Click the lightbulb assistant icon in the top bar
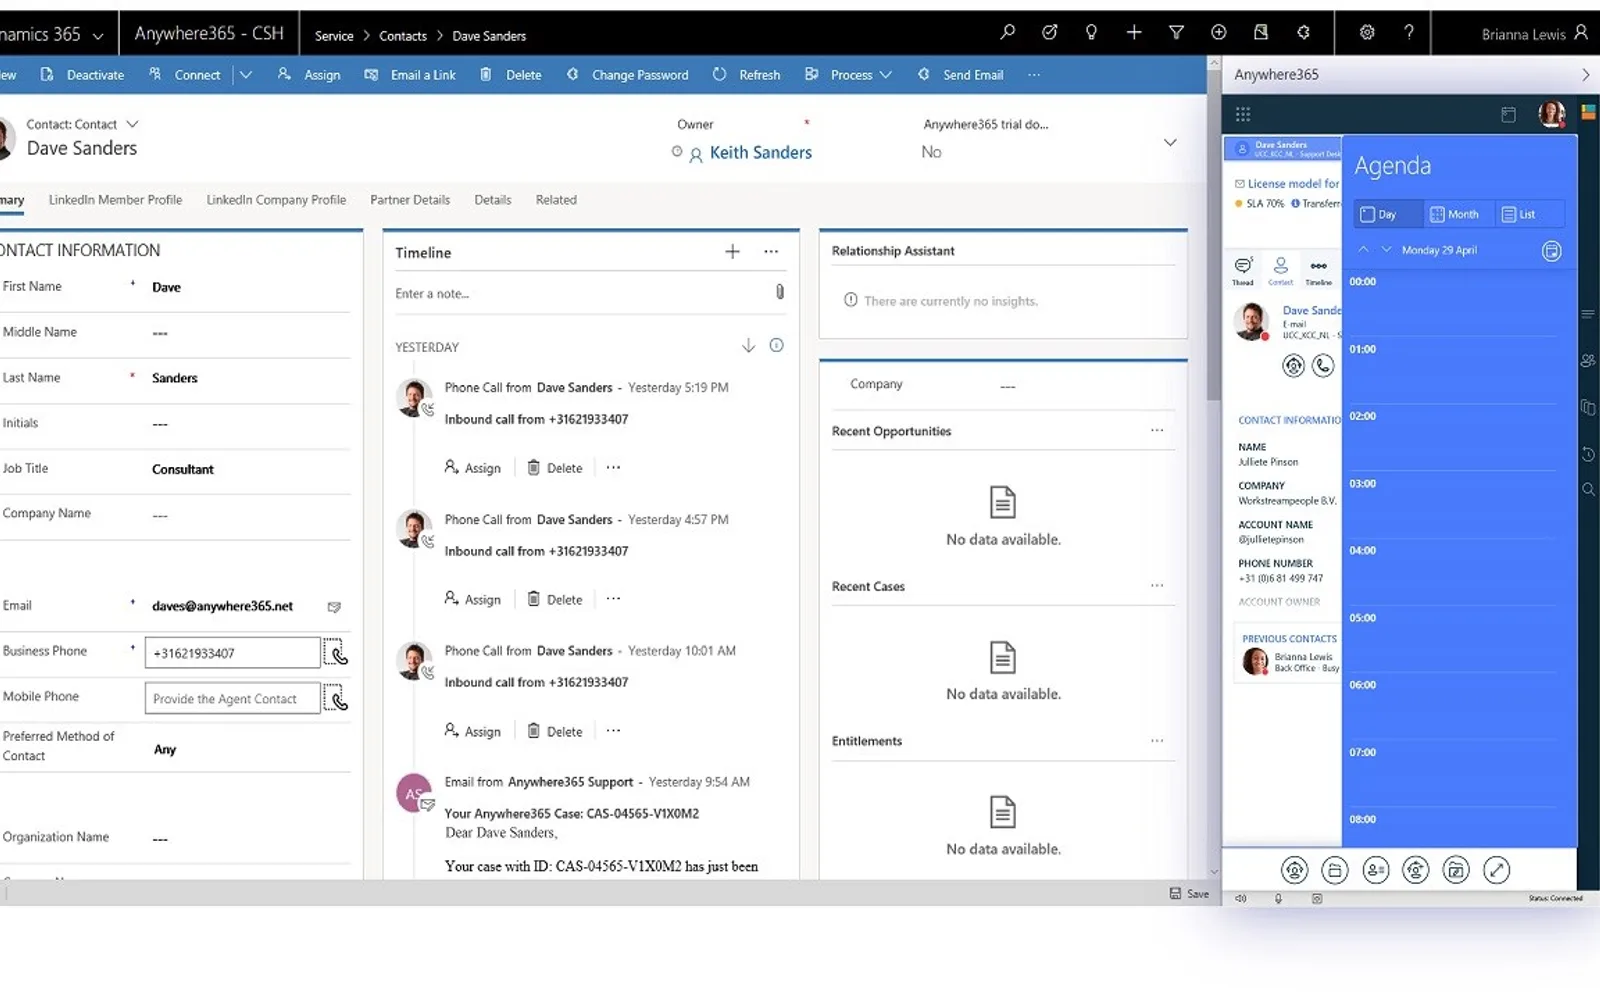This screenshot has width=1600, height=1000. point(1091,33)
